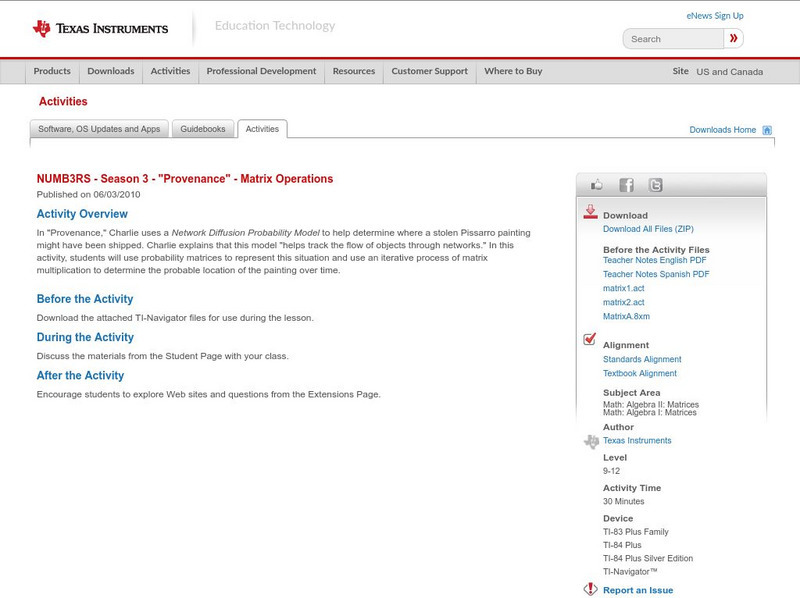800x598 pixels.
Task: Click into the Search field
Action: point(673,39)
